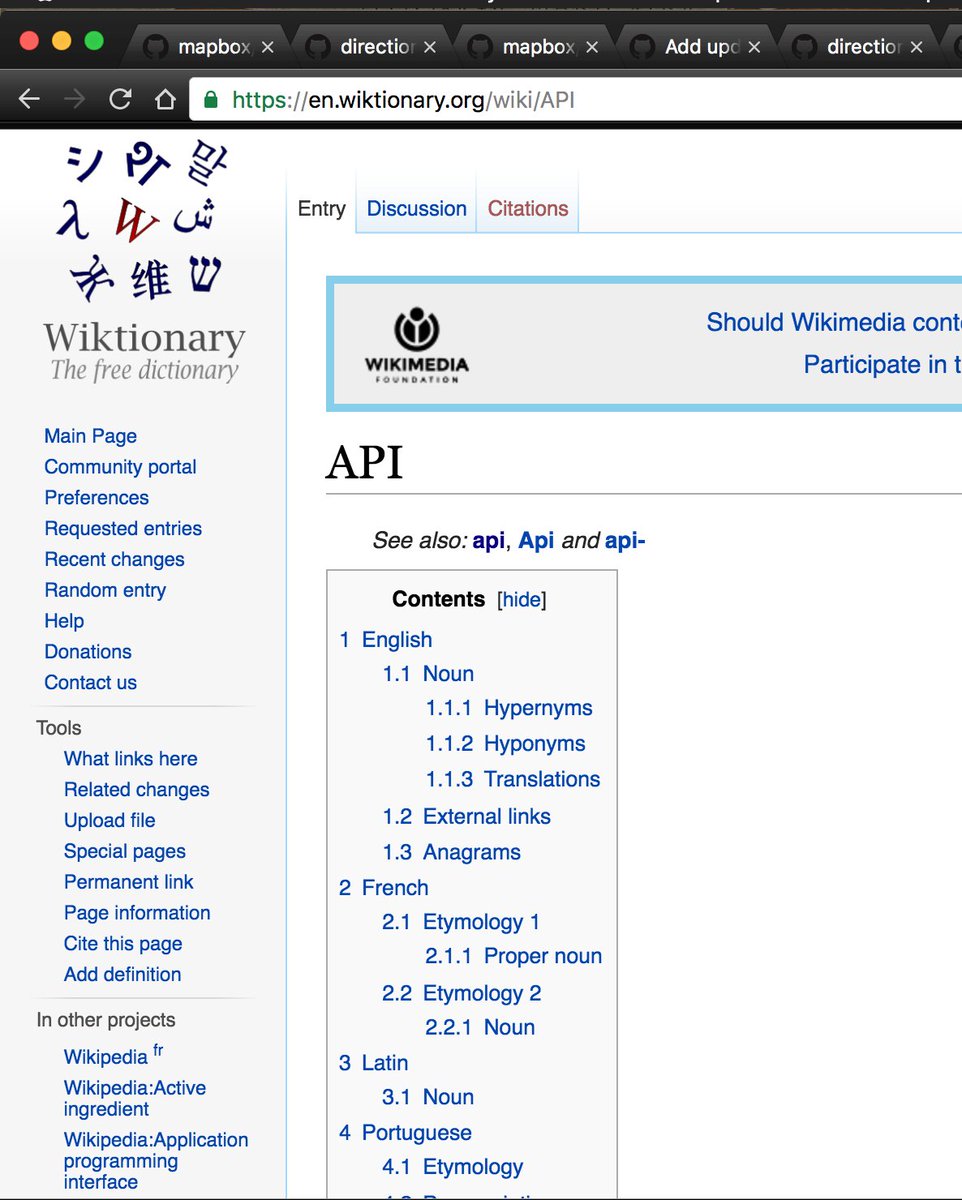Hide the Contents table
Screen dimensions: 962x1200
(x=521, y=600)
